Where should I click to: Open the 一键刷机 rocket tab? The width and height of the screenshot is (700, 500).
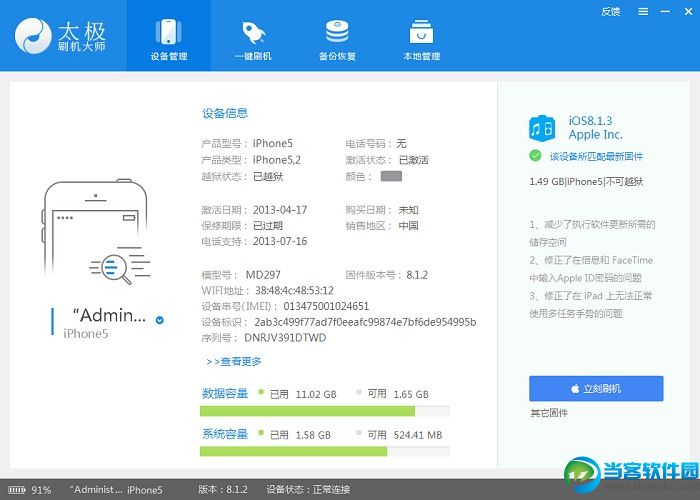click(x=253, y=39)
